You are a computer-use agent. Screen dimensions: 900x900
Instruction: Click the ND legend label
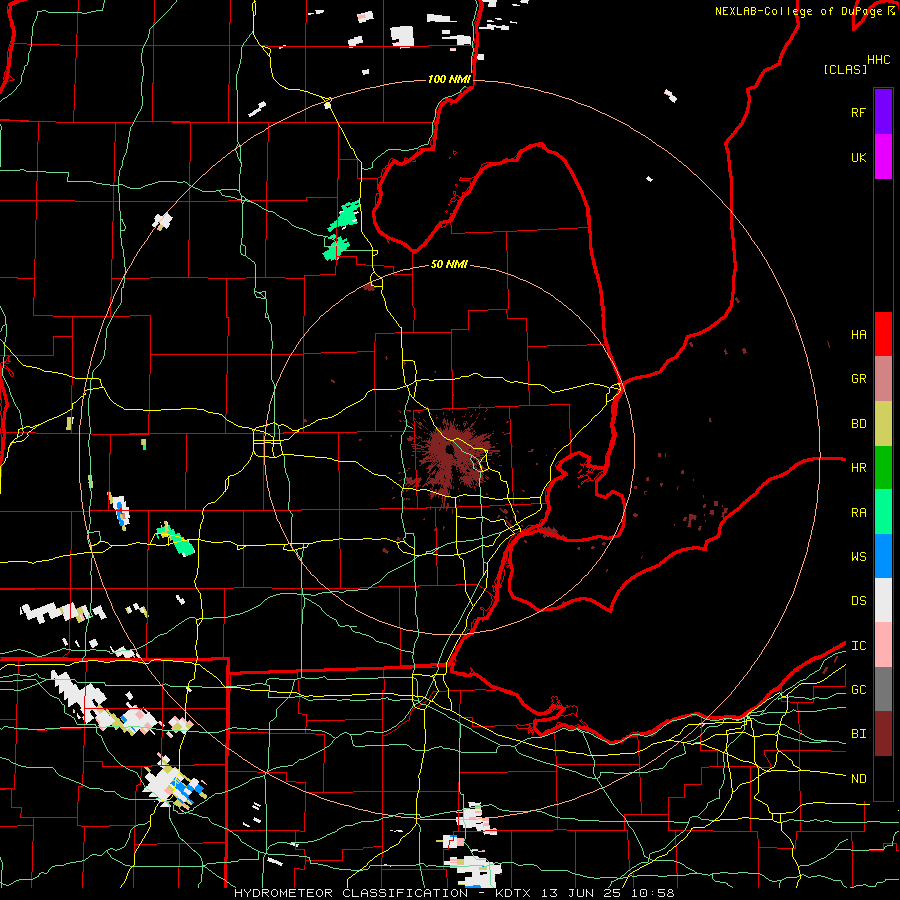tap(858, 779)
